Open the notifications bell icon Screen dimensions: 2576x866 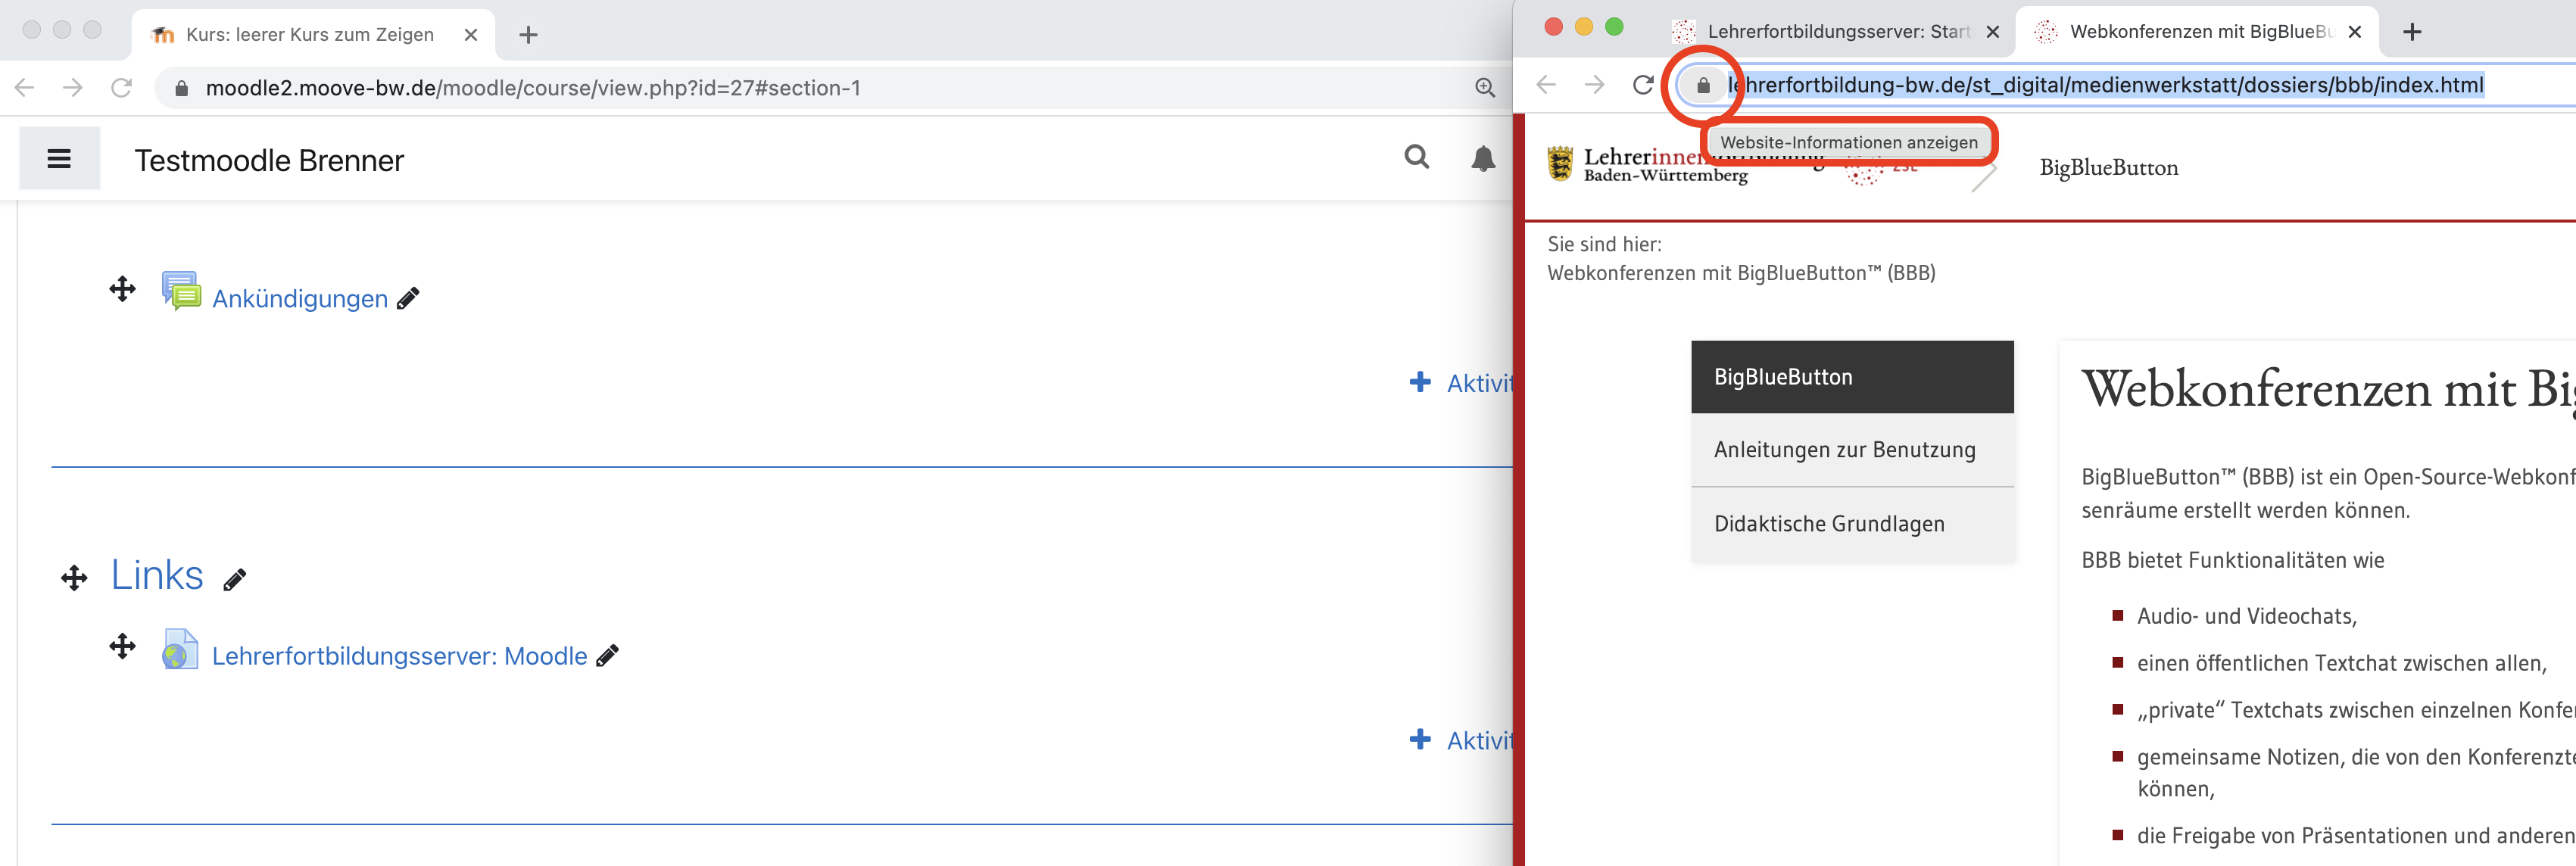point(1483,158)
